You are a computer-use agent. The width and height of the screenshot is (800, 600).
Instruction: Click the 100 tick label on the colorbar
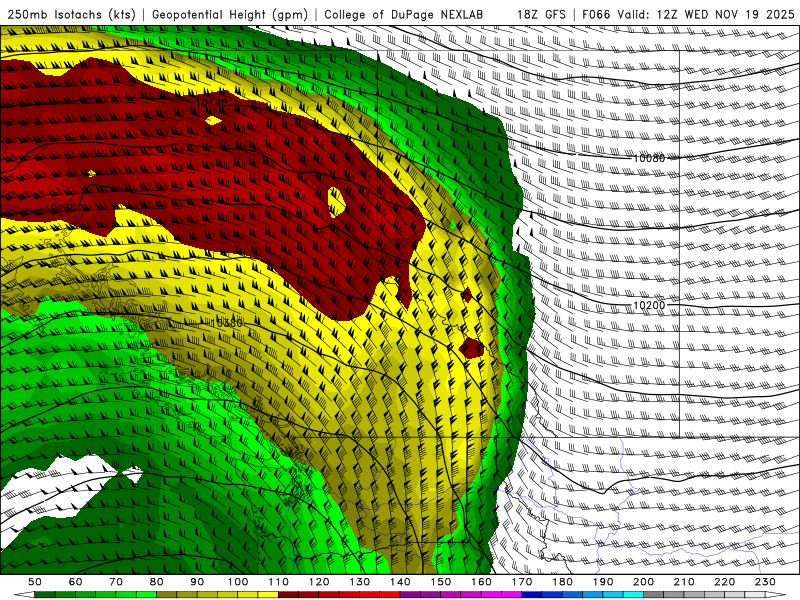coord(238,582)
